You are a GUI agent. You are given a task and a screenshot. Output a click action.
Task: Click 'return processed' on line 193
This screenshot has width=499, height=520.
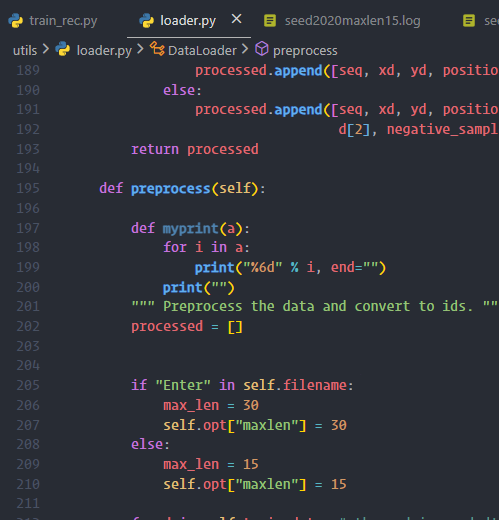(195, 149)
